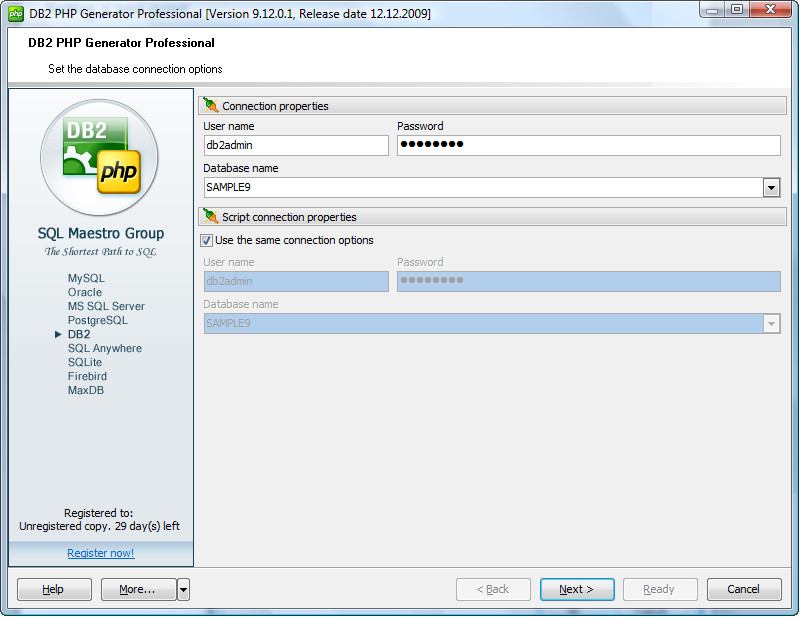Open the Database name dropdown for SAMPLE9

click(771, 188)
